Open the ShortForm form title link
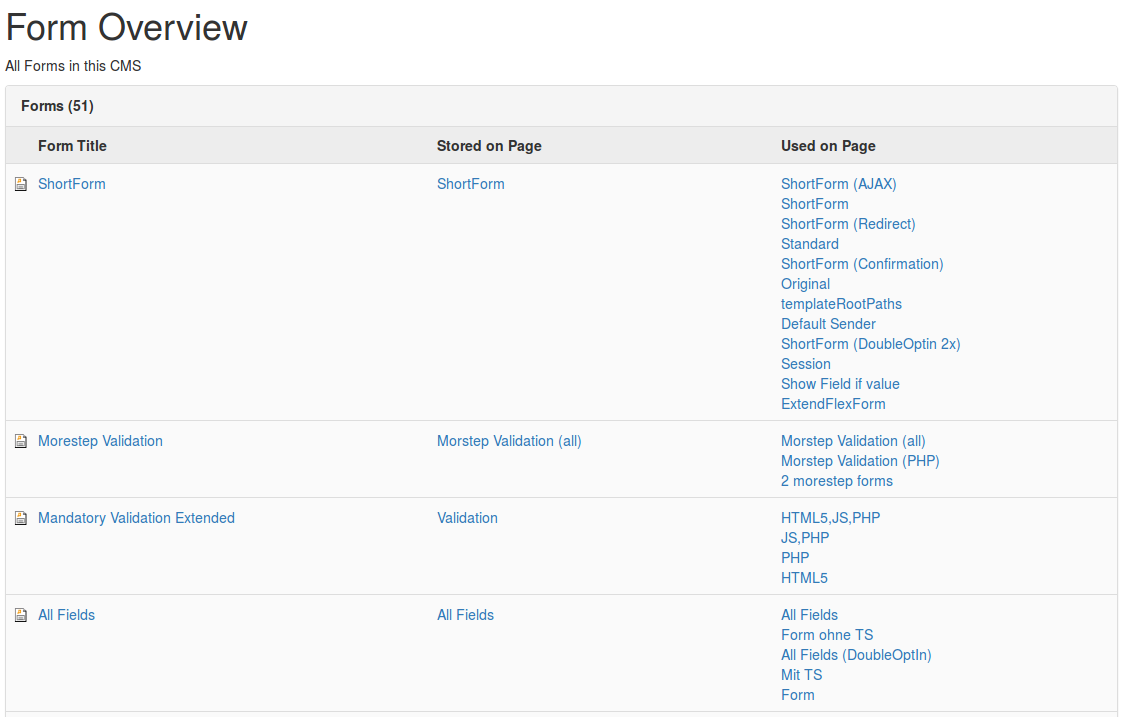The image size is (1121, 717). pyautogui.click(x=71, y=184)
